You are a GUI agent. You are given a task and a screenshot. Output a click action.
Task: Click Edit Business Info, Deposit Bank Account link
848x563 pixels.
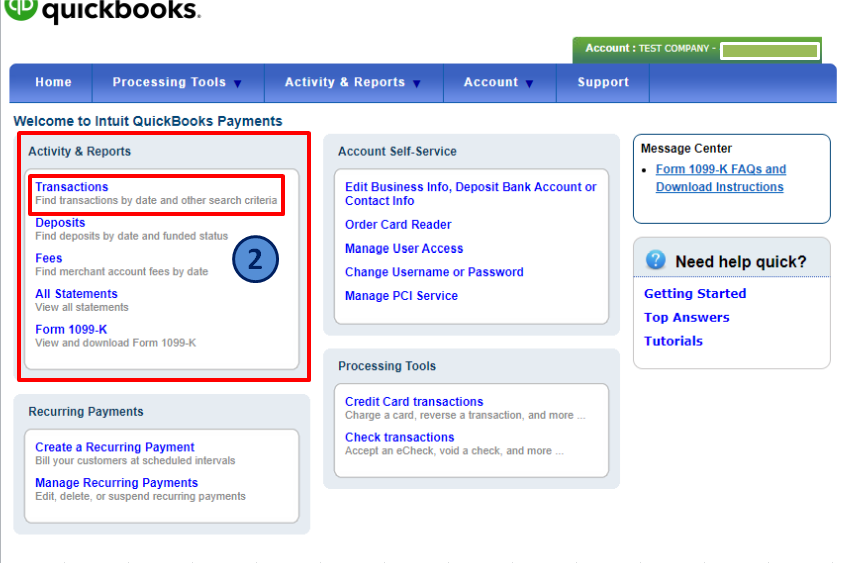(x=471, y=194)
